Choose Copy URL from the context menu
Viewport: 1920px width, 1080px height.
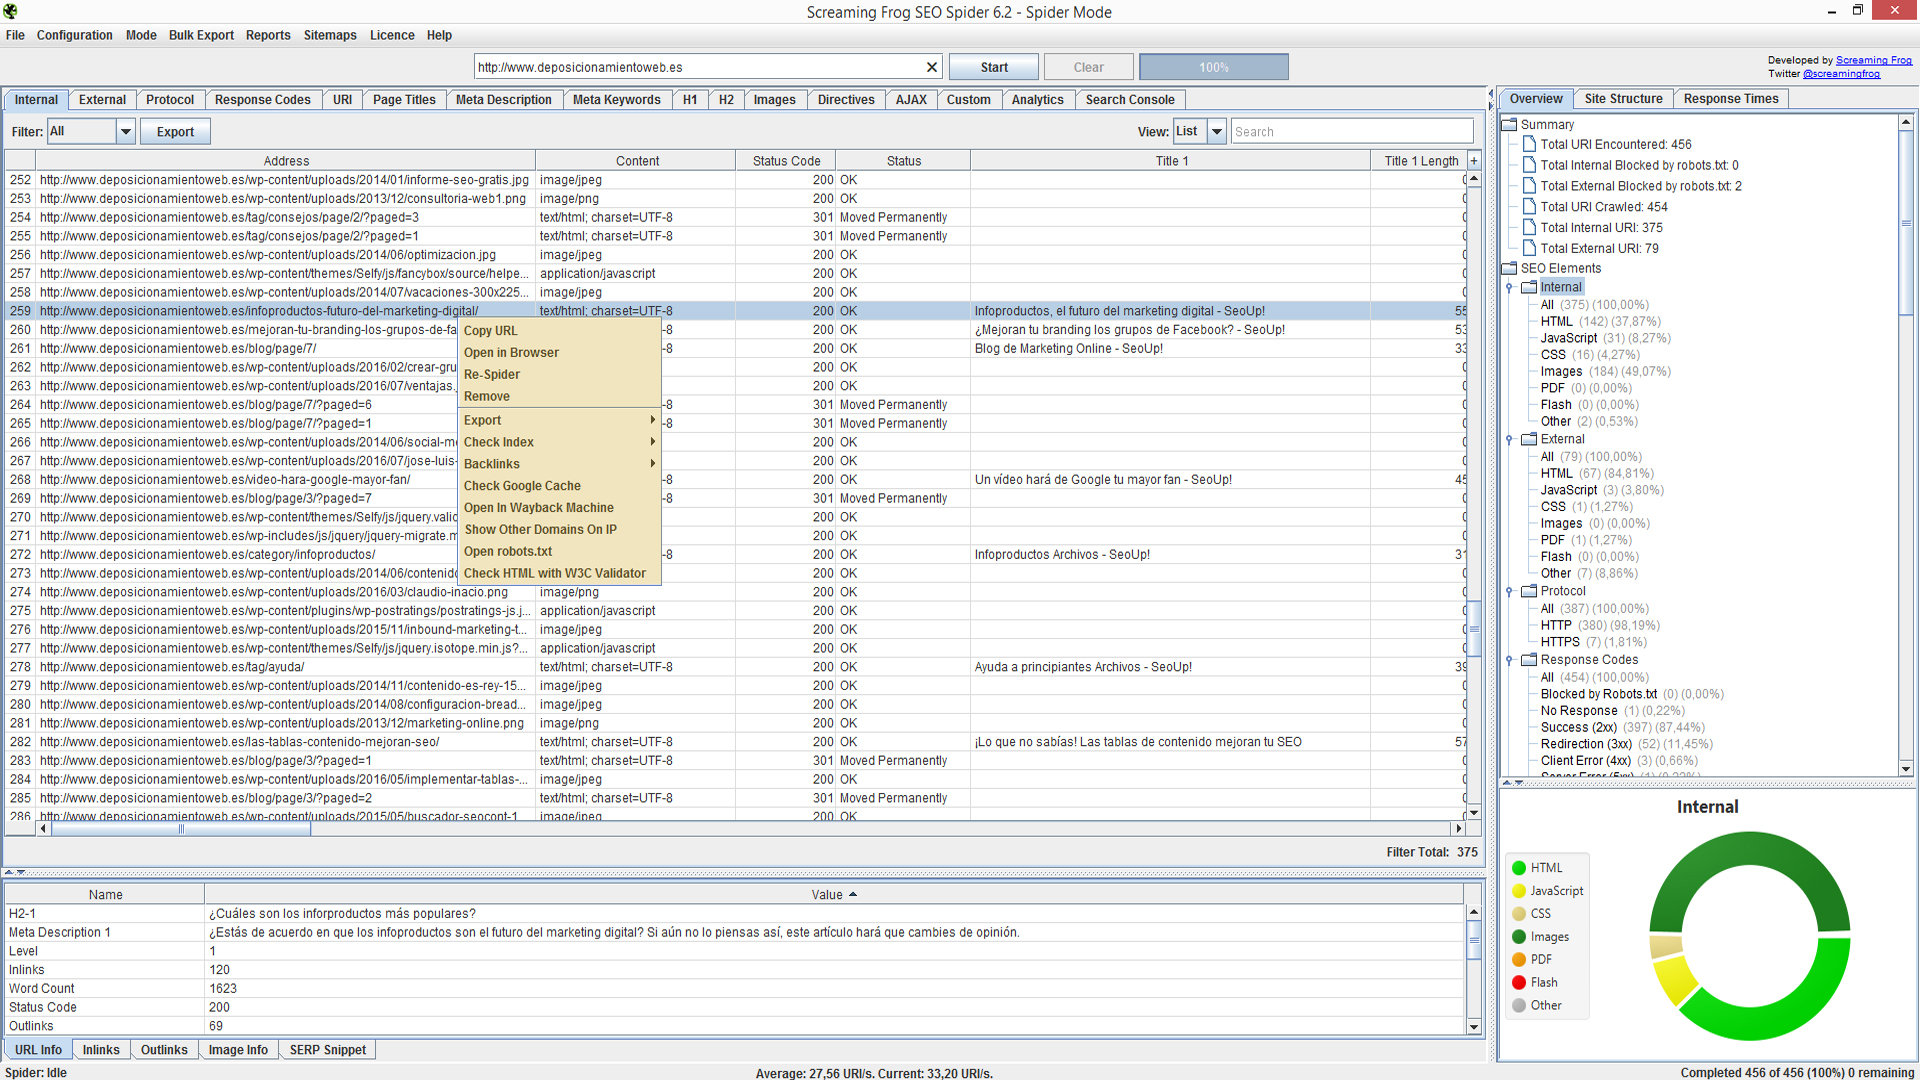pyautogui.click(x=559, y=331)
